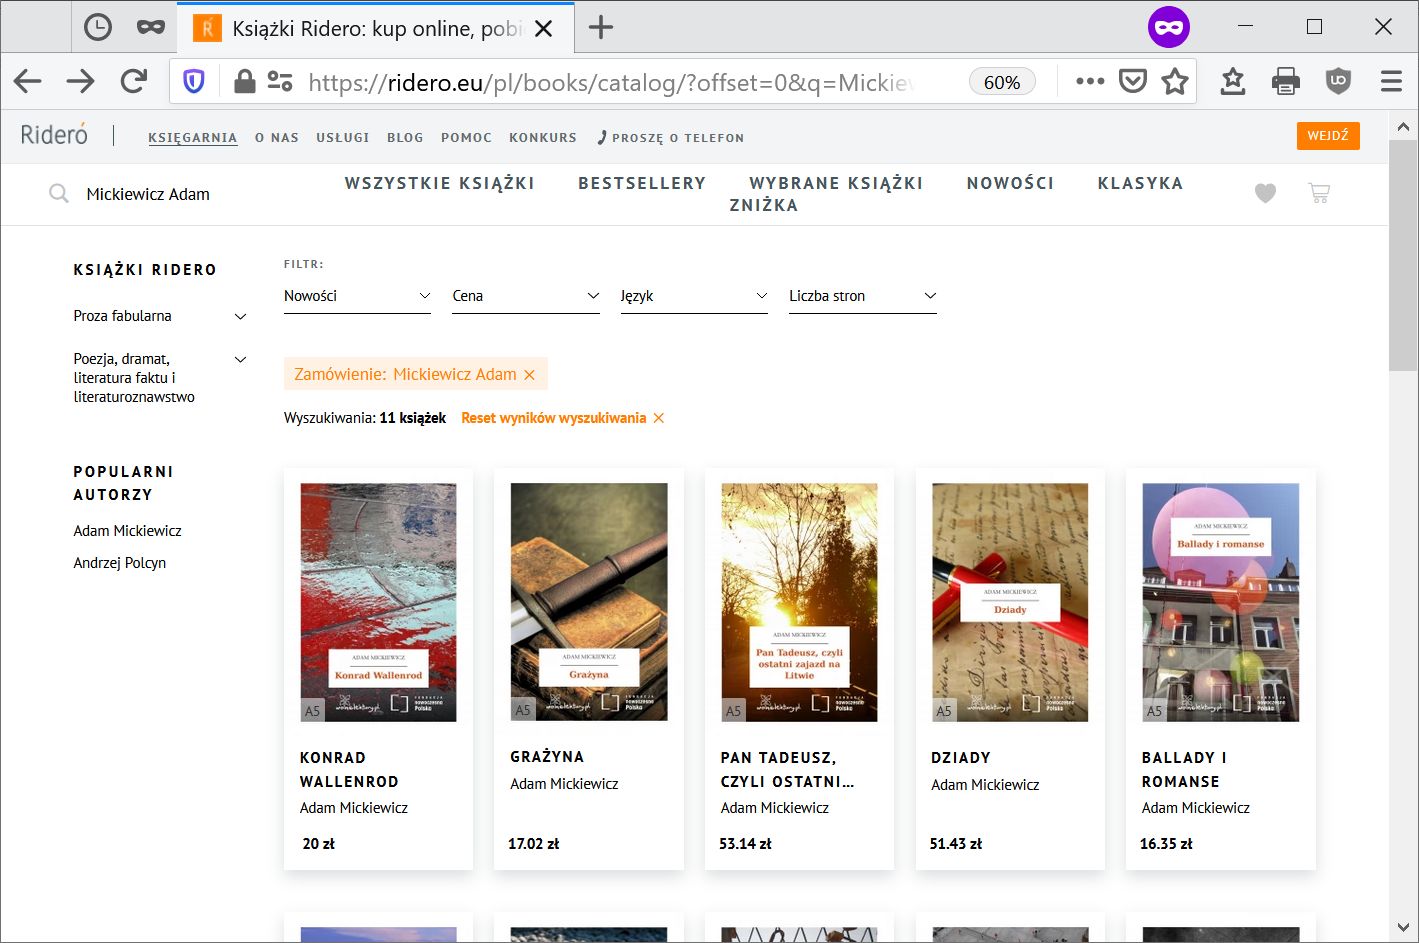Image resolution: width=1419 pixels, height=943 pixels.
Task: Click PROSZĘ O TELEFON link
Action: click(x=671, y=138)
